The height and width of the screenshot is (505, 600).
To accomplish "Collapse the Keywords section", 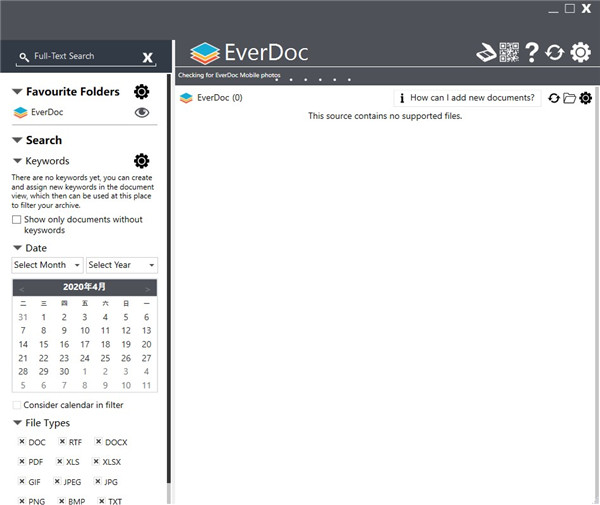I will (17, 161).
